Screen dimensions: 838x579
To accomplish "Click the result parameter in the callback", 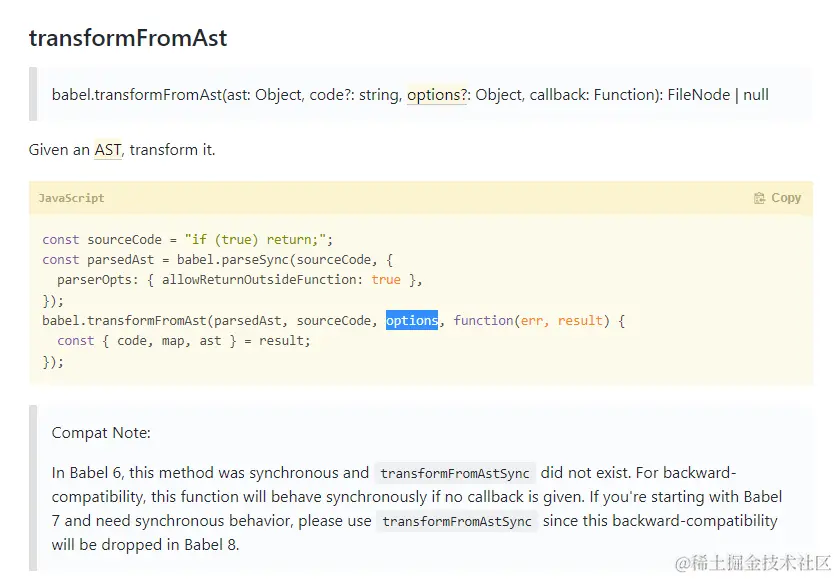I will 580,321.
